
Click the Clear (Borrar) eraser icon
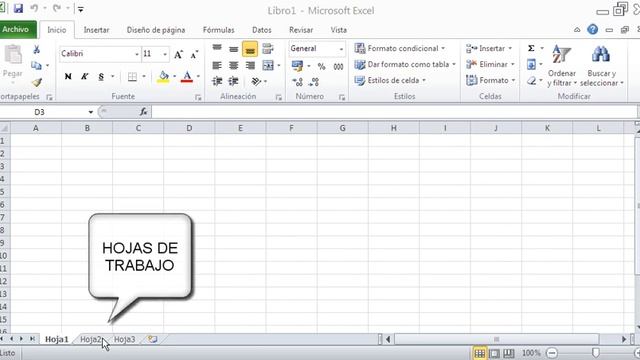click(531, 80)
